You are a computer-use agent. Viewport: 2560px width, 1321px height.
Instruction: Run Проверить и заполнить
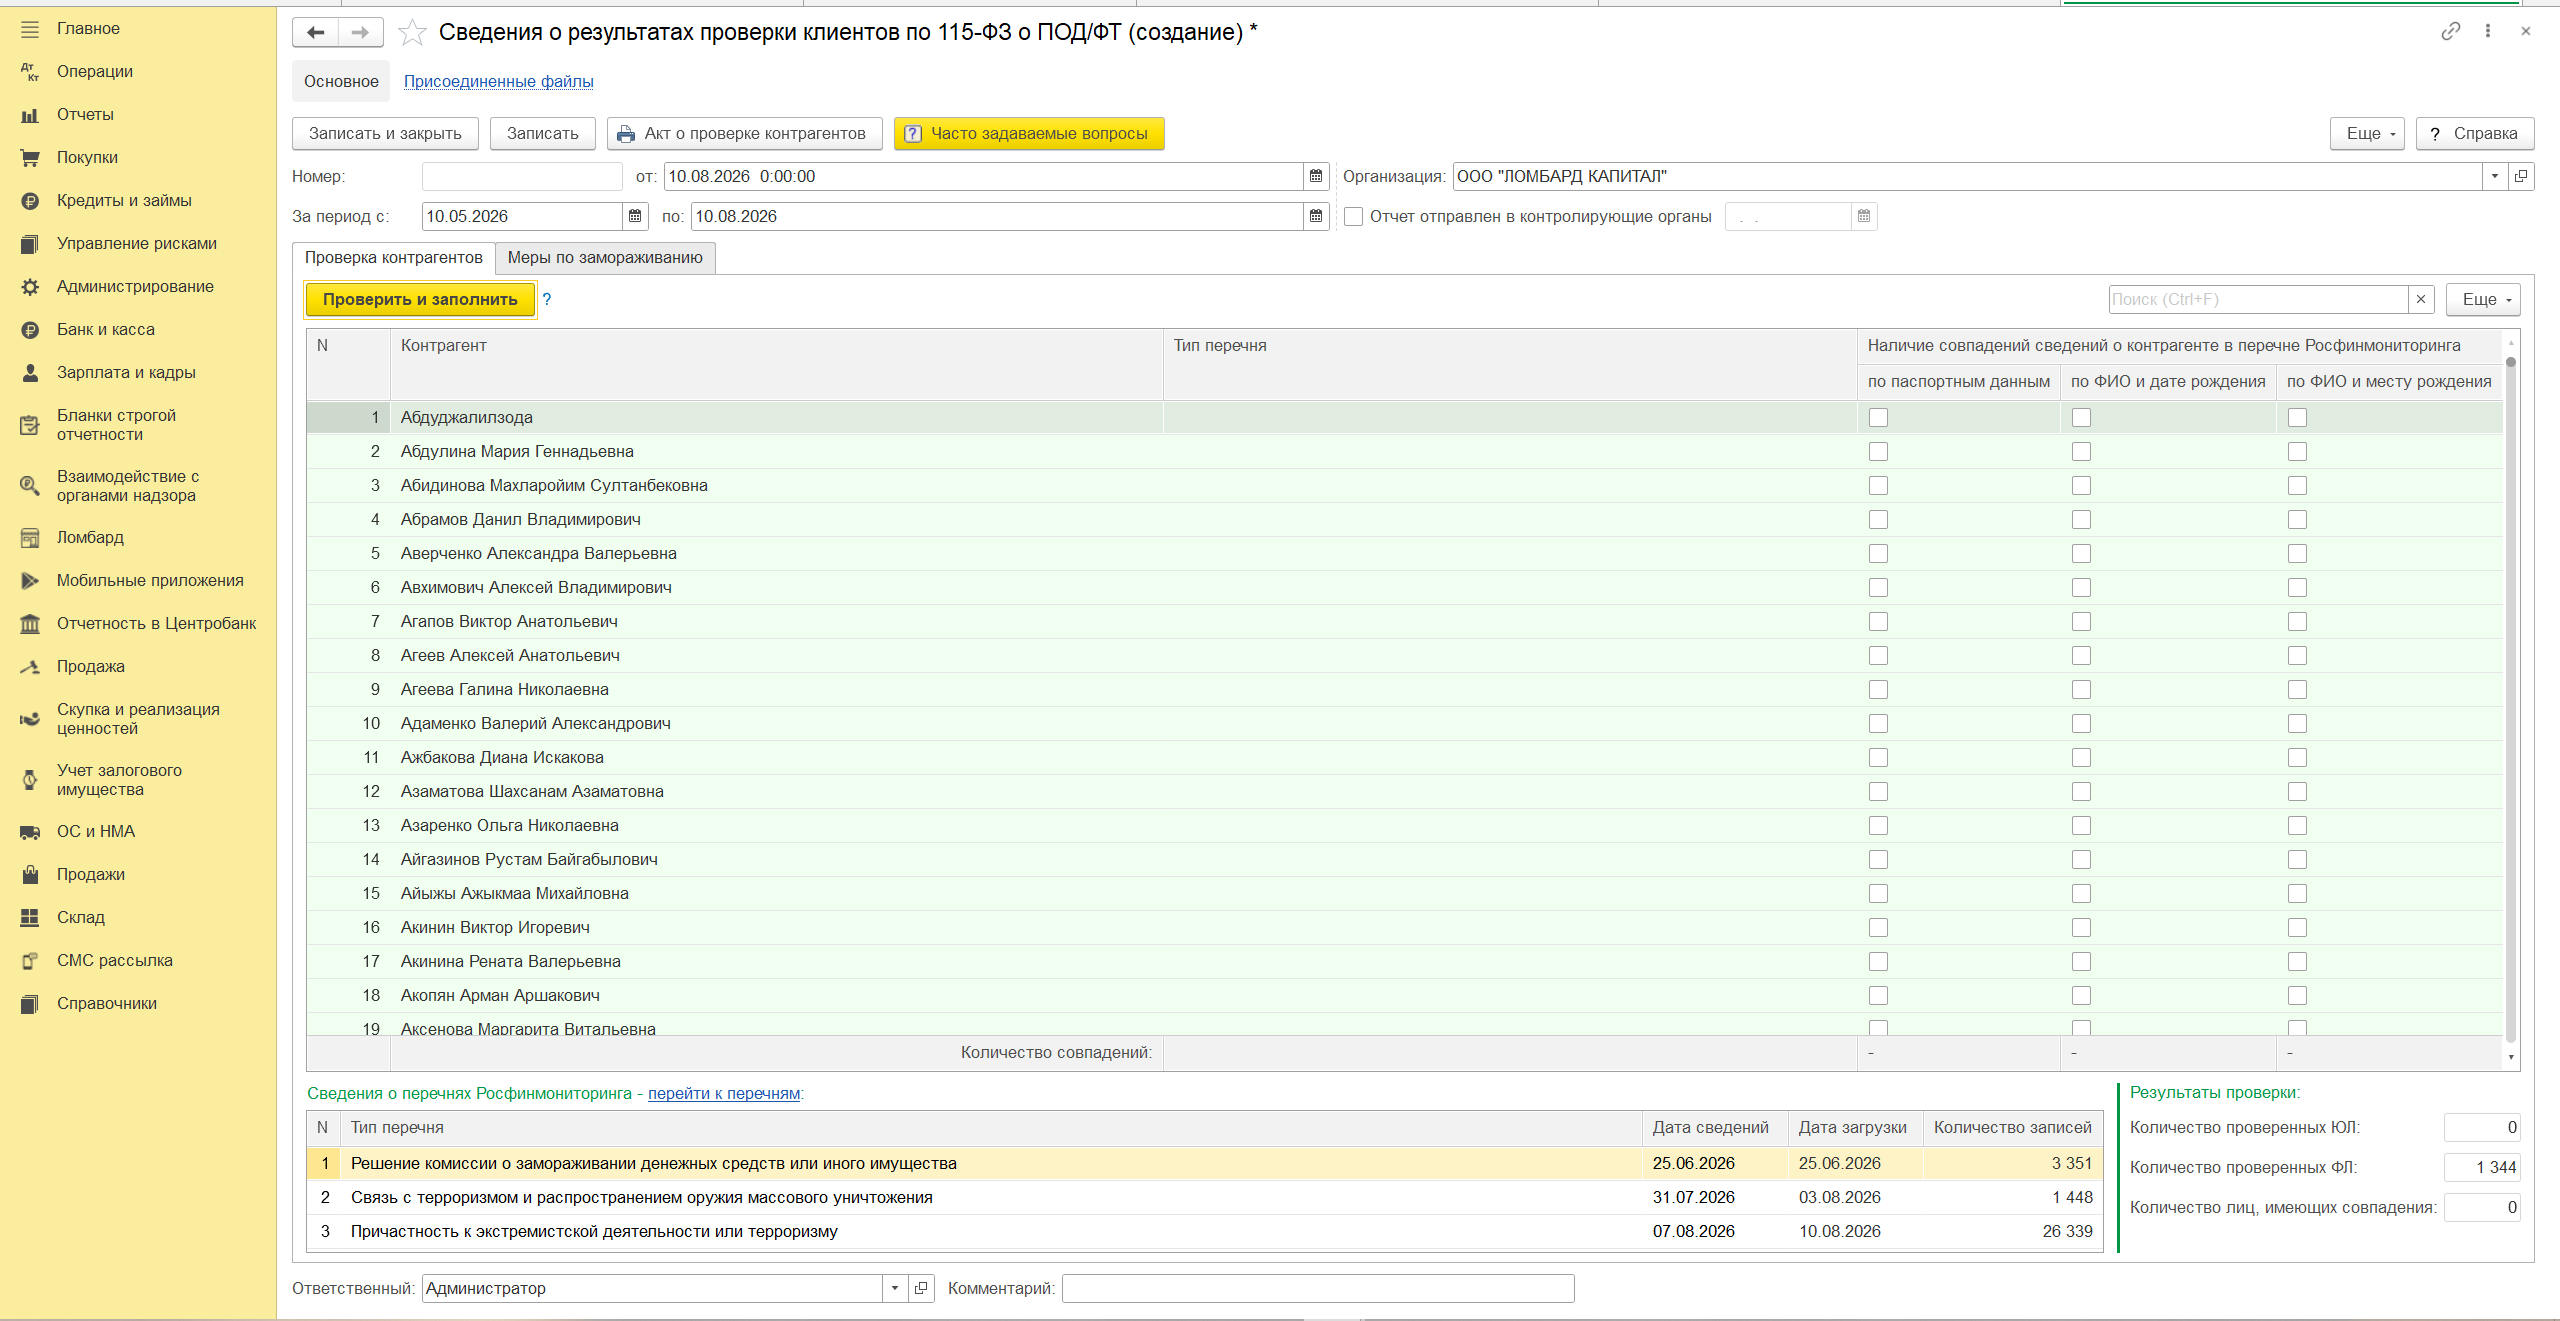420,299
